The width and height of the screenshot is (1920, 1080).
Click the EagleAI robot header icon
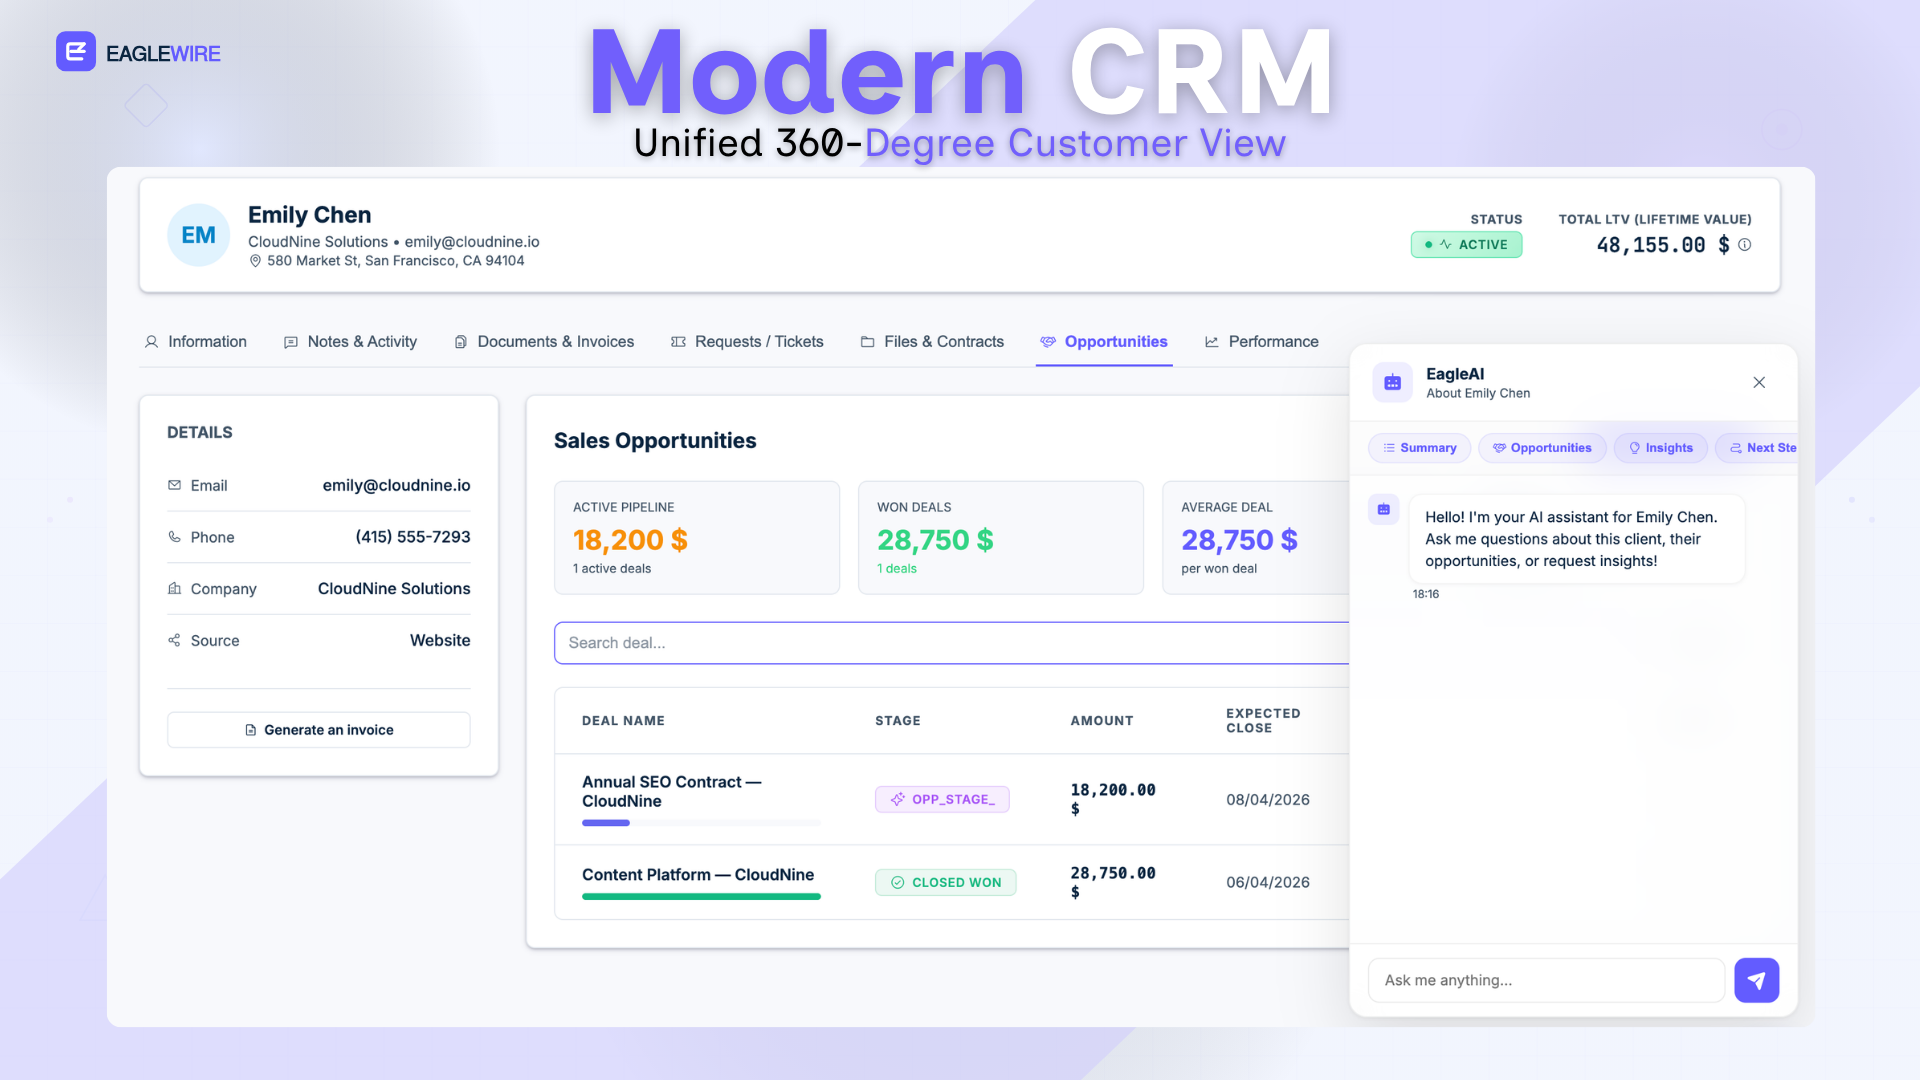pos(1392,382)
